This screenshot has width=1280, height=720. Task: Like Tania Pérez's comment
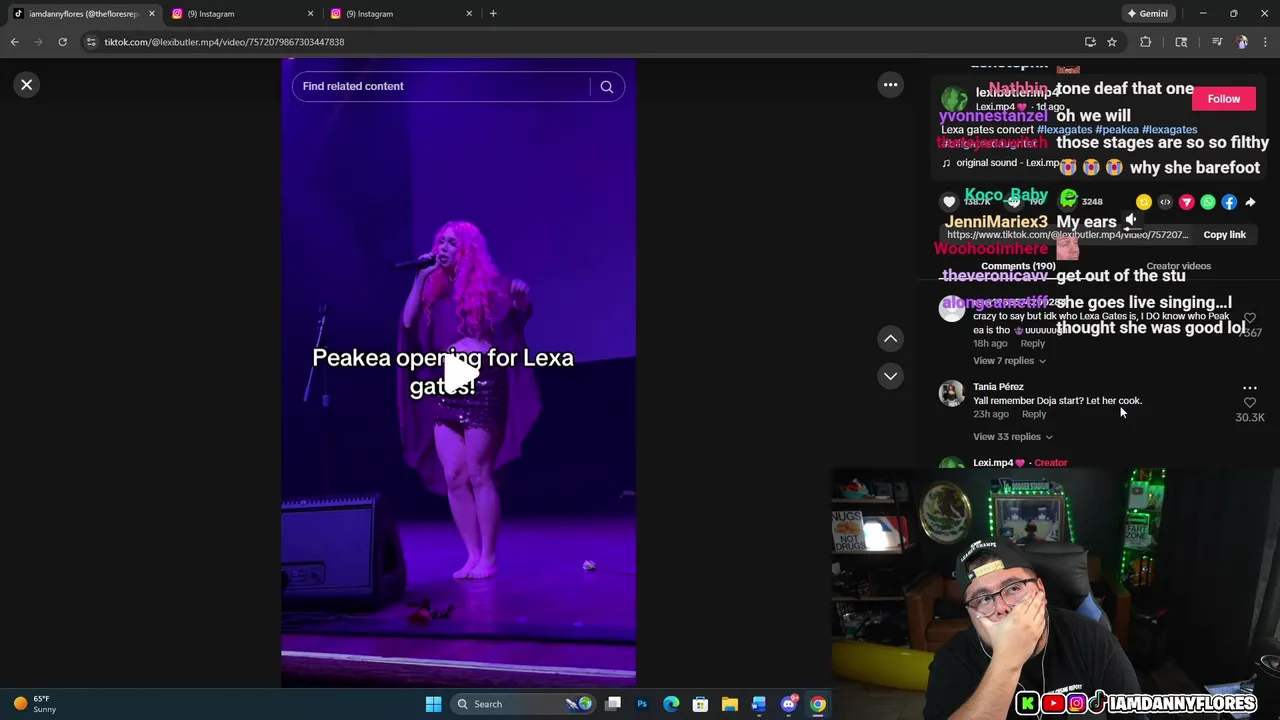1249,402
